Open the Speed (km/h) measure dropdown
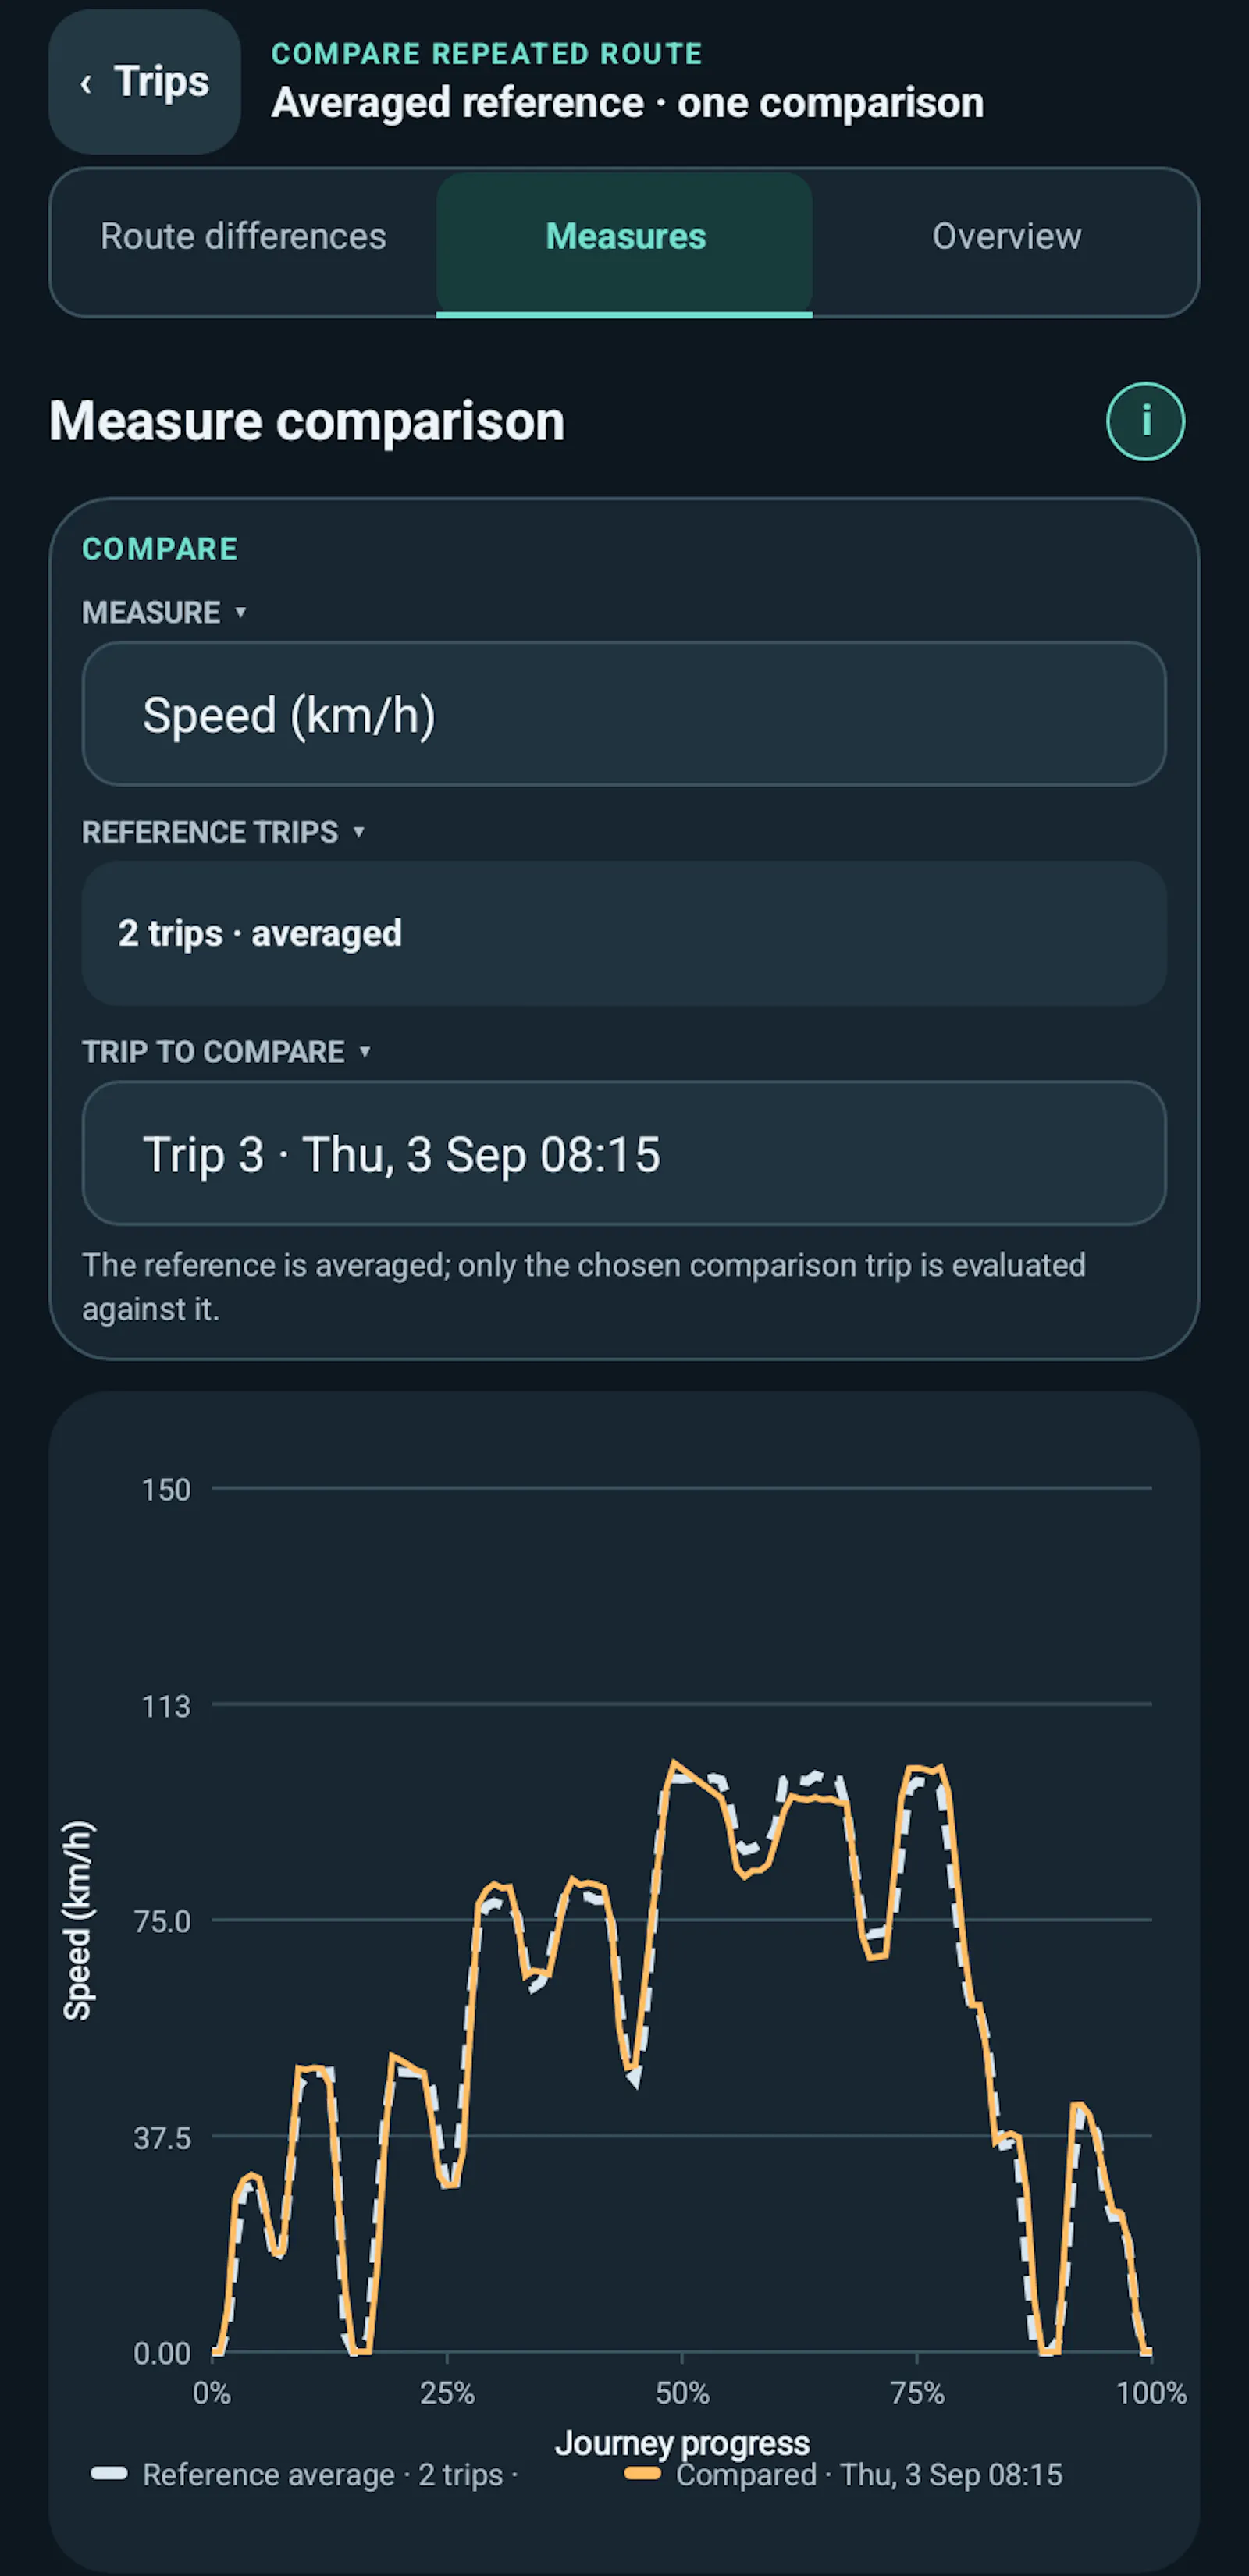The image size is (1249, 2576). (x=624, y=714)
